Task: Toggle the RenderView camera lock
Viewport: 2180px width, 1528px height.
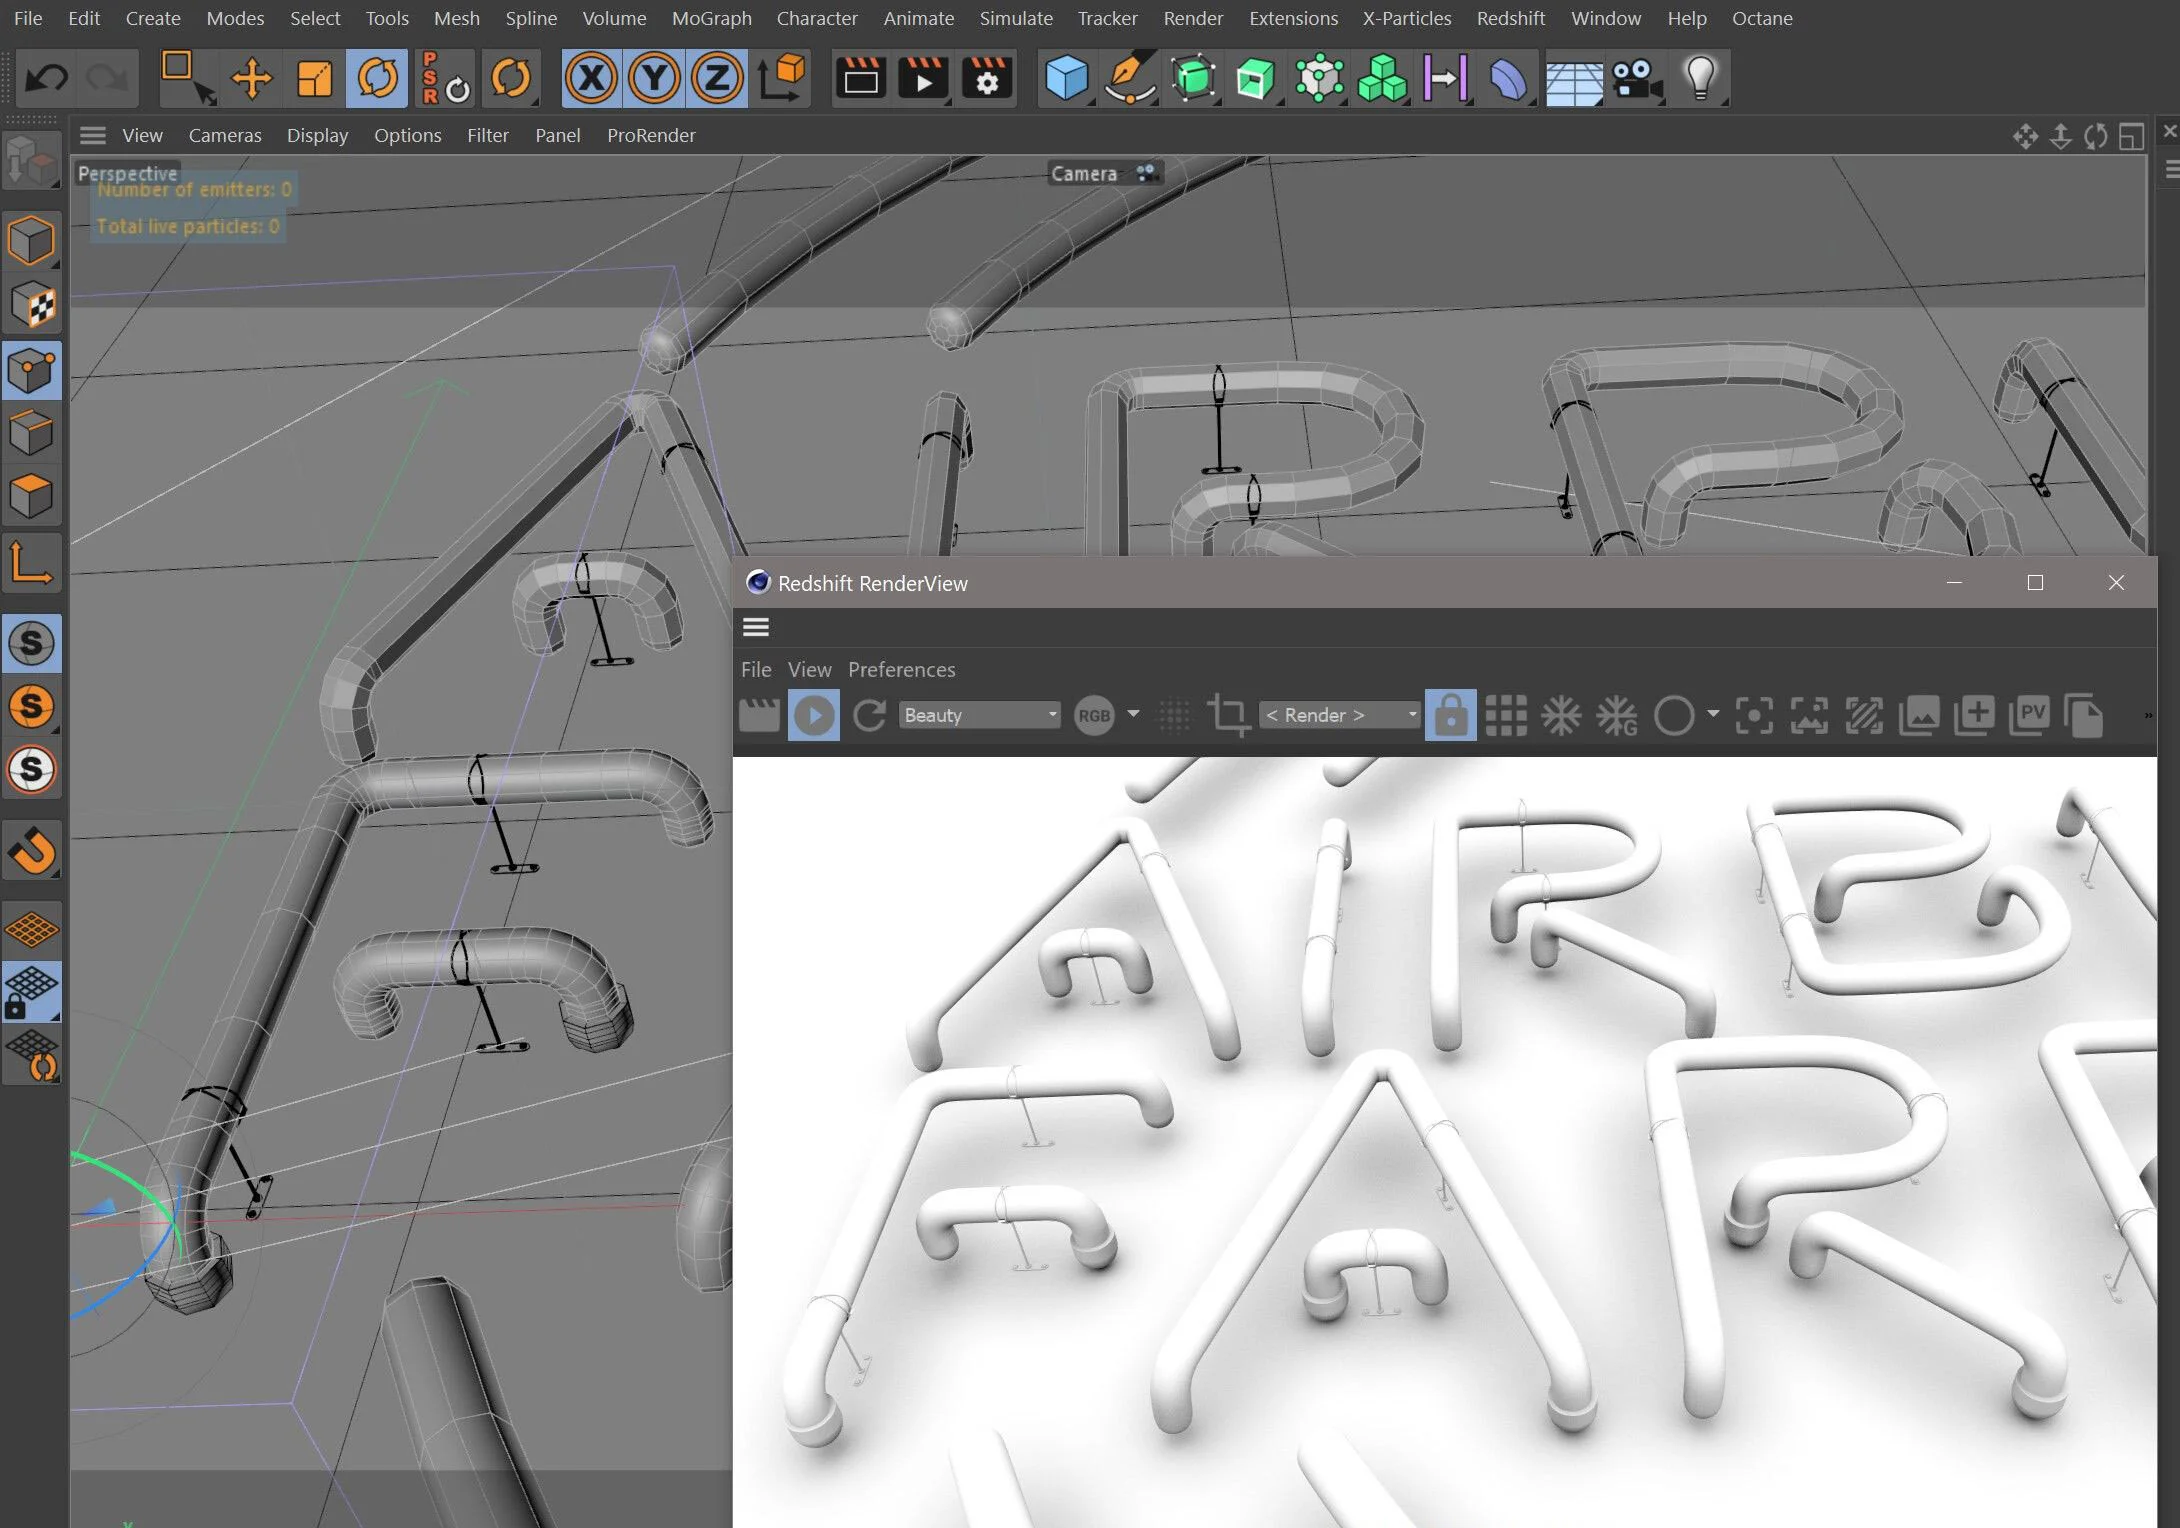Action: [x=1450, y=715]
